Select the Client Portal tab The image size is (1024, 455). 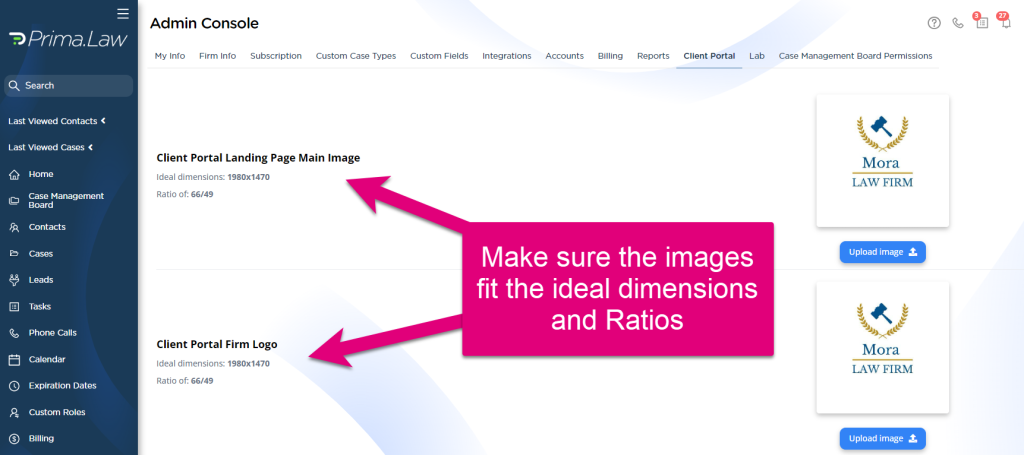click(709, 56)
